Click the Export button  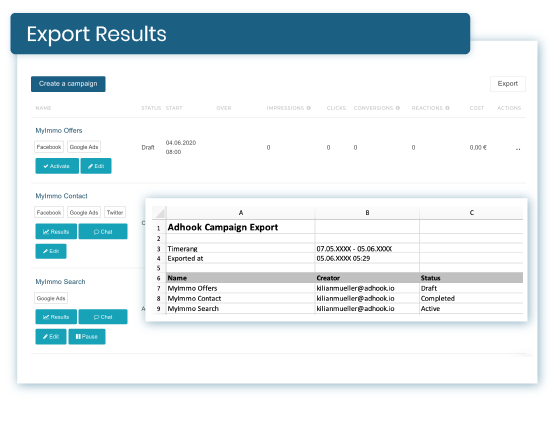[x=508, y=84]
